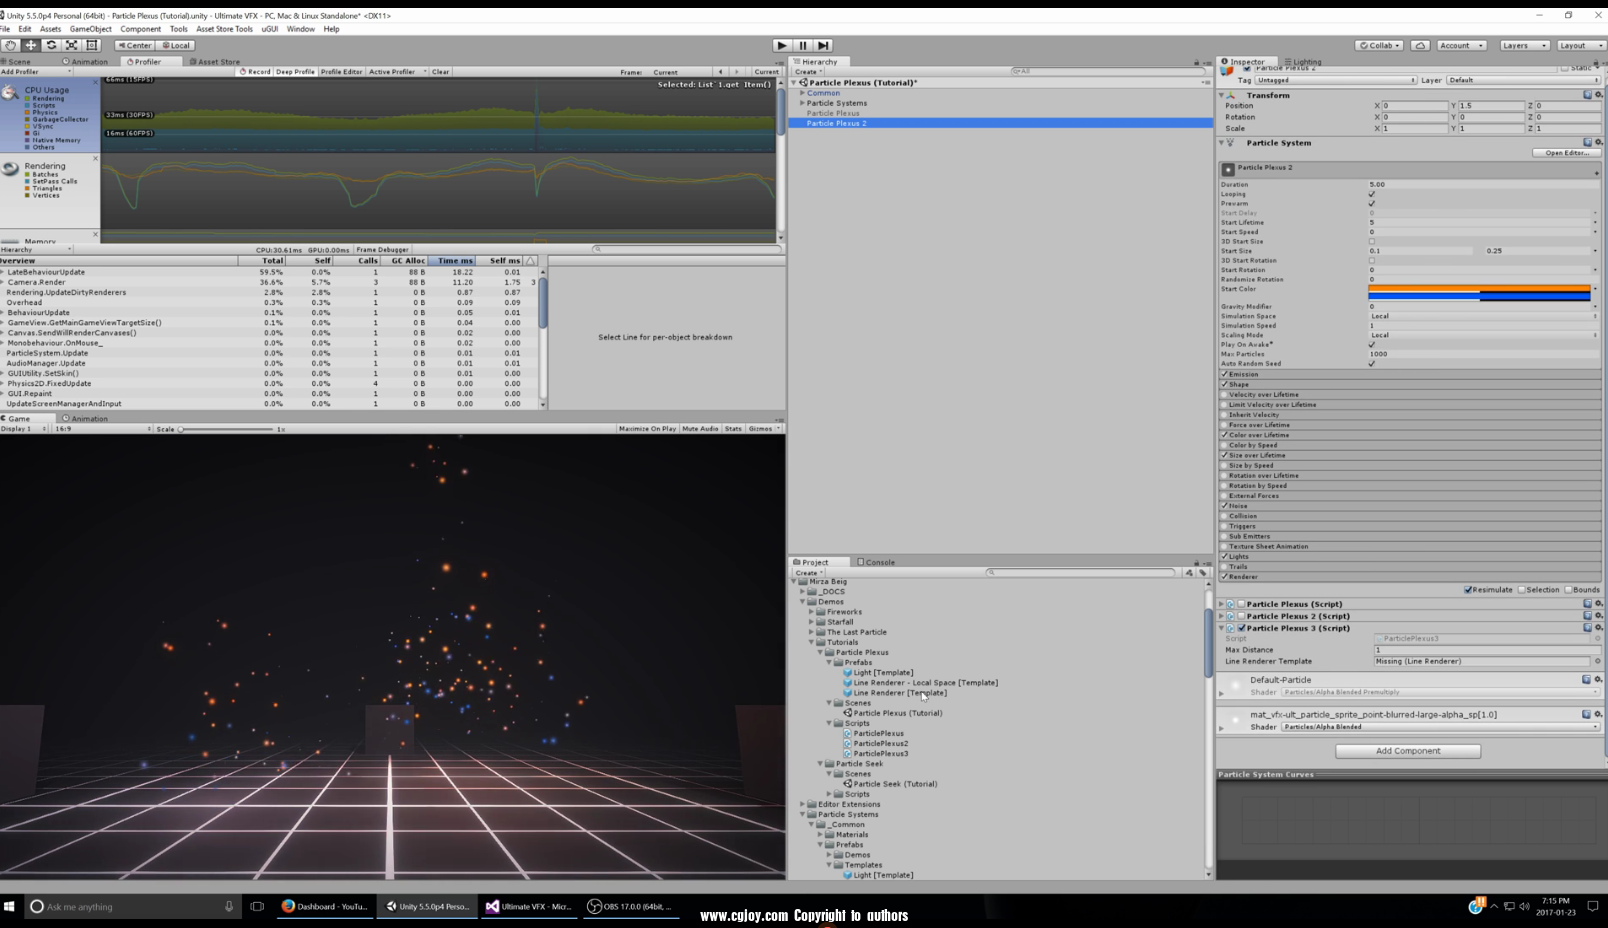The height and width of the screenshot is (928, 1608).
Task: Open the Account dropdown
Action: [x=1461, y=45]
